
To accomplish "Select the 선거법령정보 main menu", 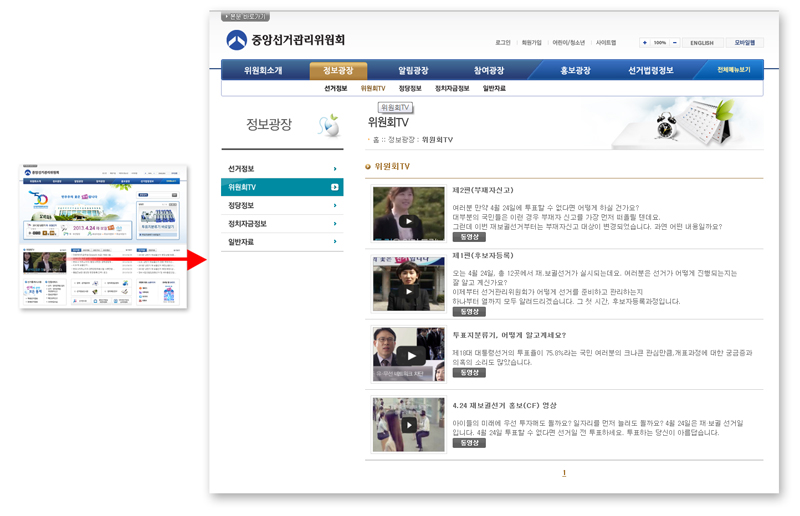I will pos(651,71).
